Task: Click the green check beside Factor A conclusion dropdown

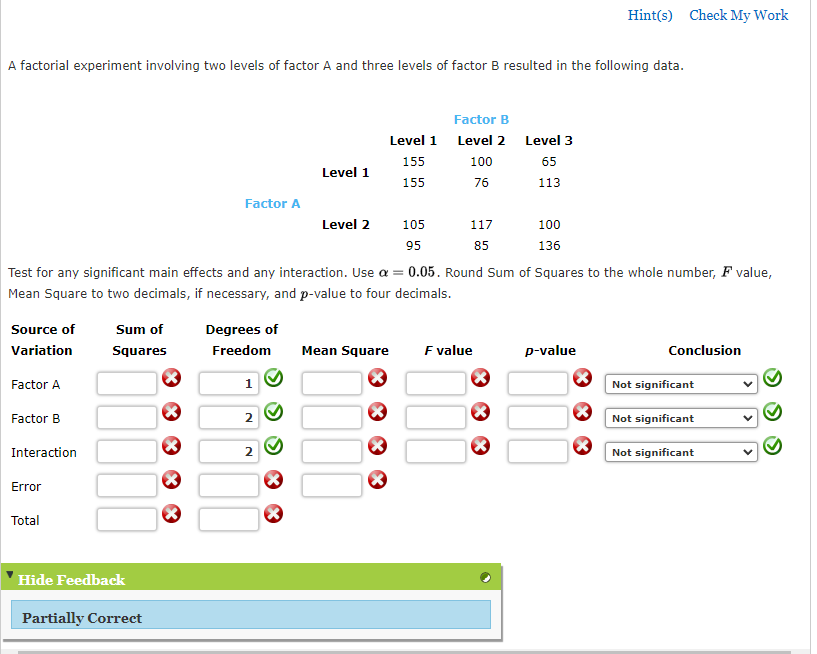Action: tap(771, 378)
